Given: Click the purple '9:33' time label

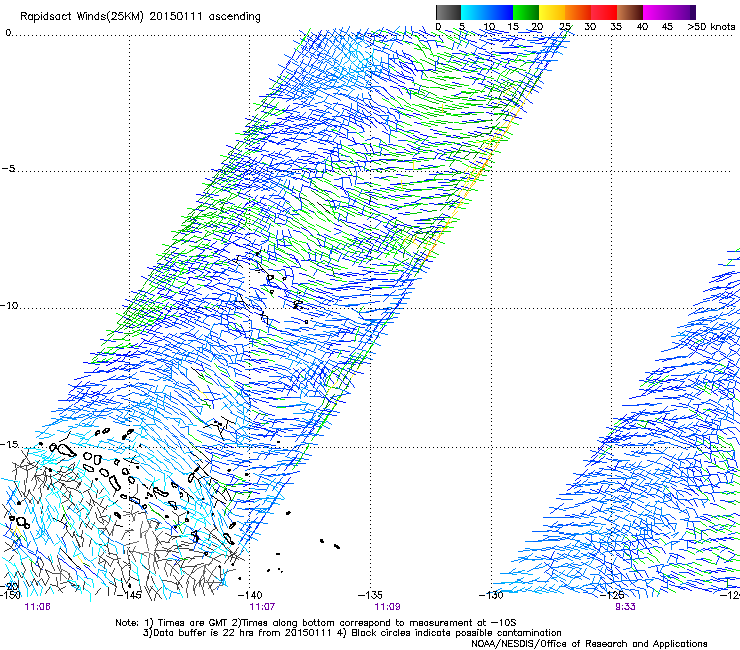Looking at the screenshot, I should (625, 607).
